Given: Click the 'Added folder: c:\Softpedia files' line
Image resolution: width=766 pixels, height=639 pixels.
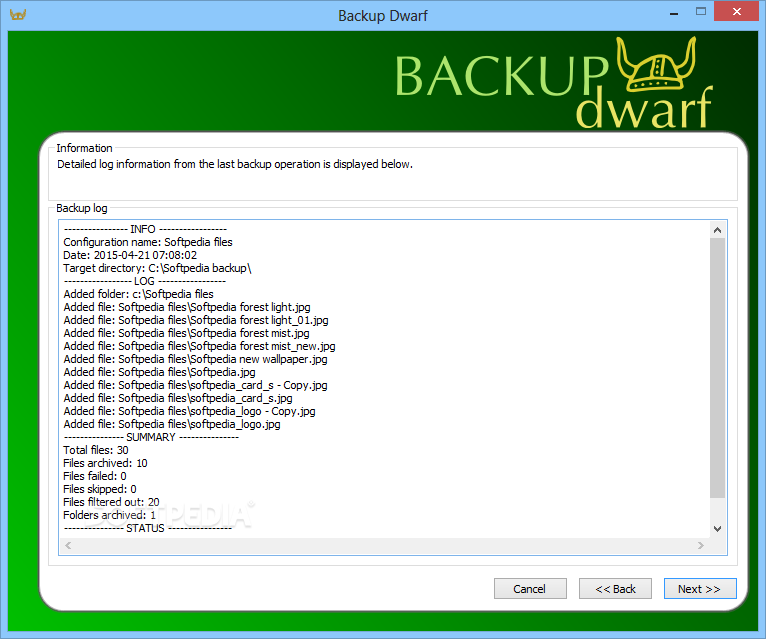Looking at the screenshot, I should point(138,294).
